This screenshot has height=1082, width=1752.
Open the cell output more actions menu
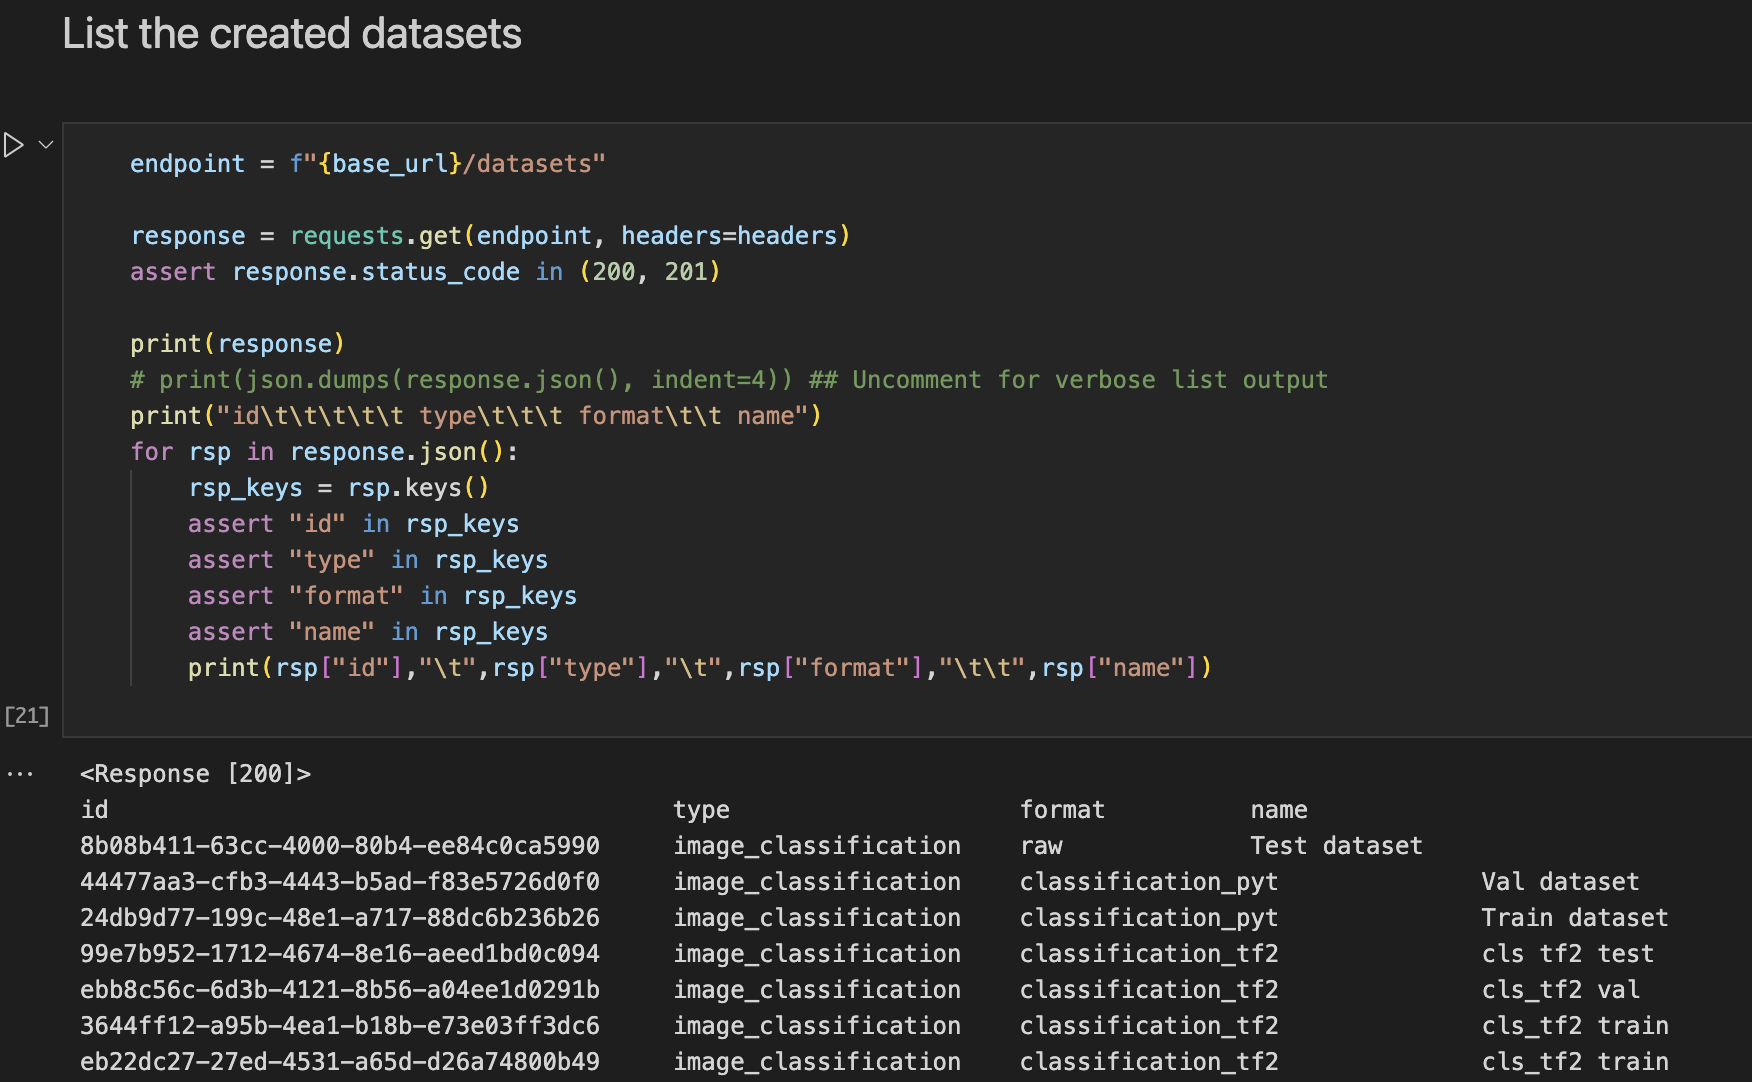(20, 774)
